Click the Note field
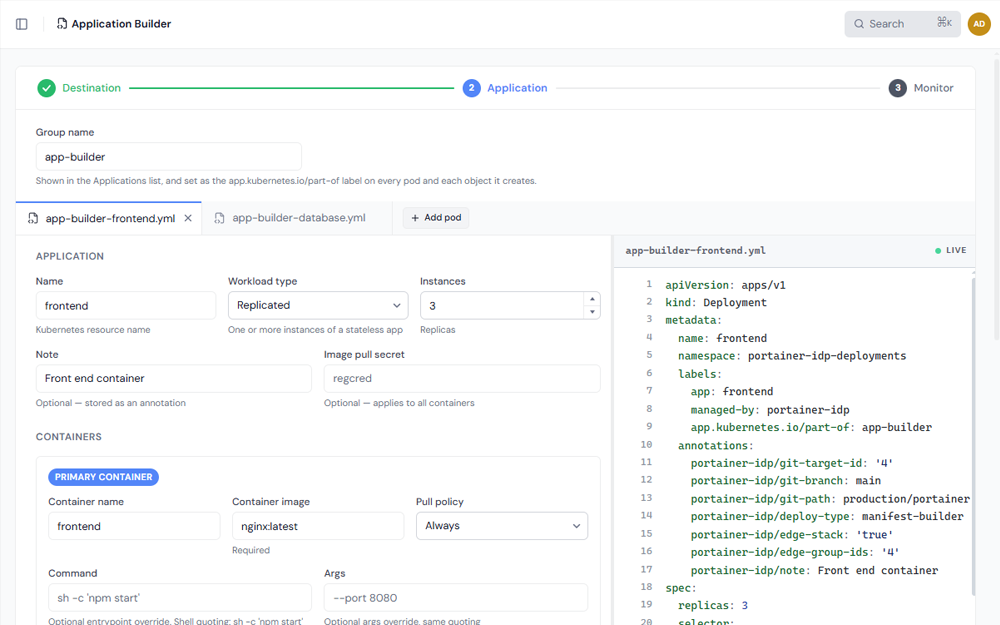The image size is (1000, 625). click(173, 378)
